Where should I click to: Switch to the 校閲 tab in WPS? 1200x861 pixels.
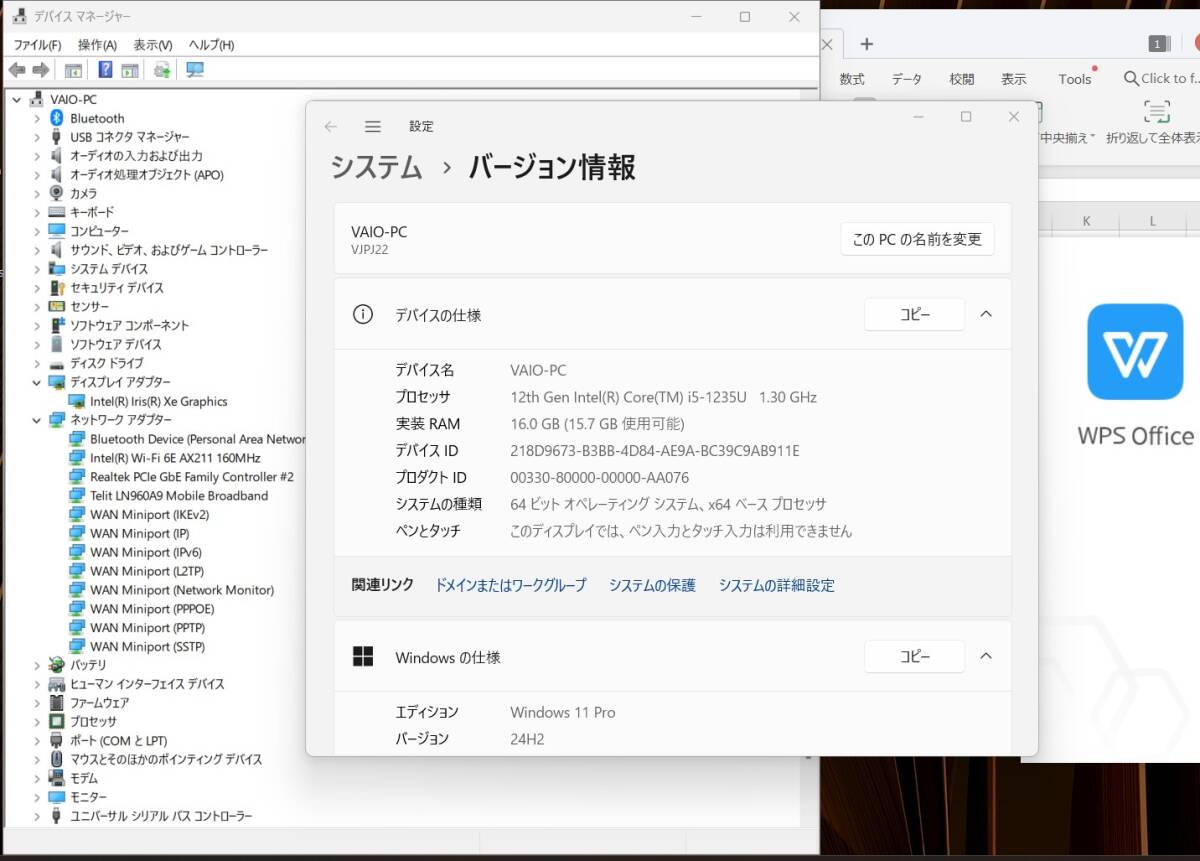tap(962, 79)
